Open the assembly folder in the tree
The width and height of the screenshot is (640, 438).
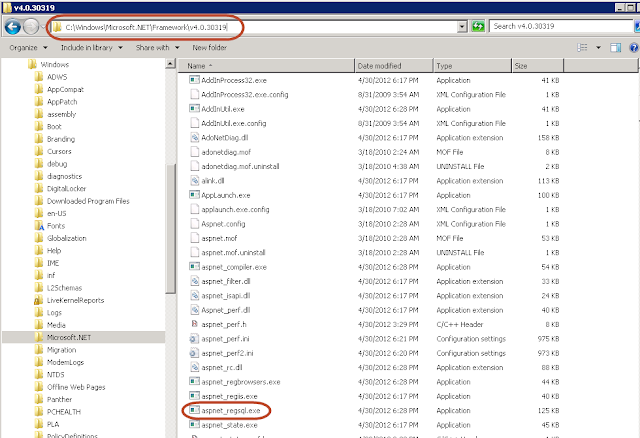click(x=61, y=114)
